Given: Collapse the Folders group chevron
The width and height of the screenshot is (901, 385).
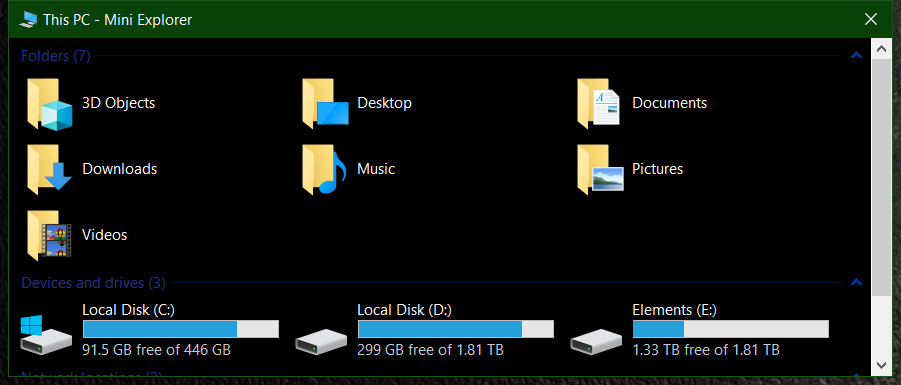Looking at the screenshot, I should (x=856, y=56).
